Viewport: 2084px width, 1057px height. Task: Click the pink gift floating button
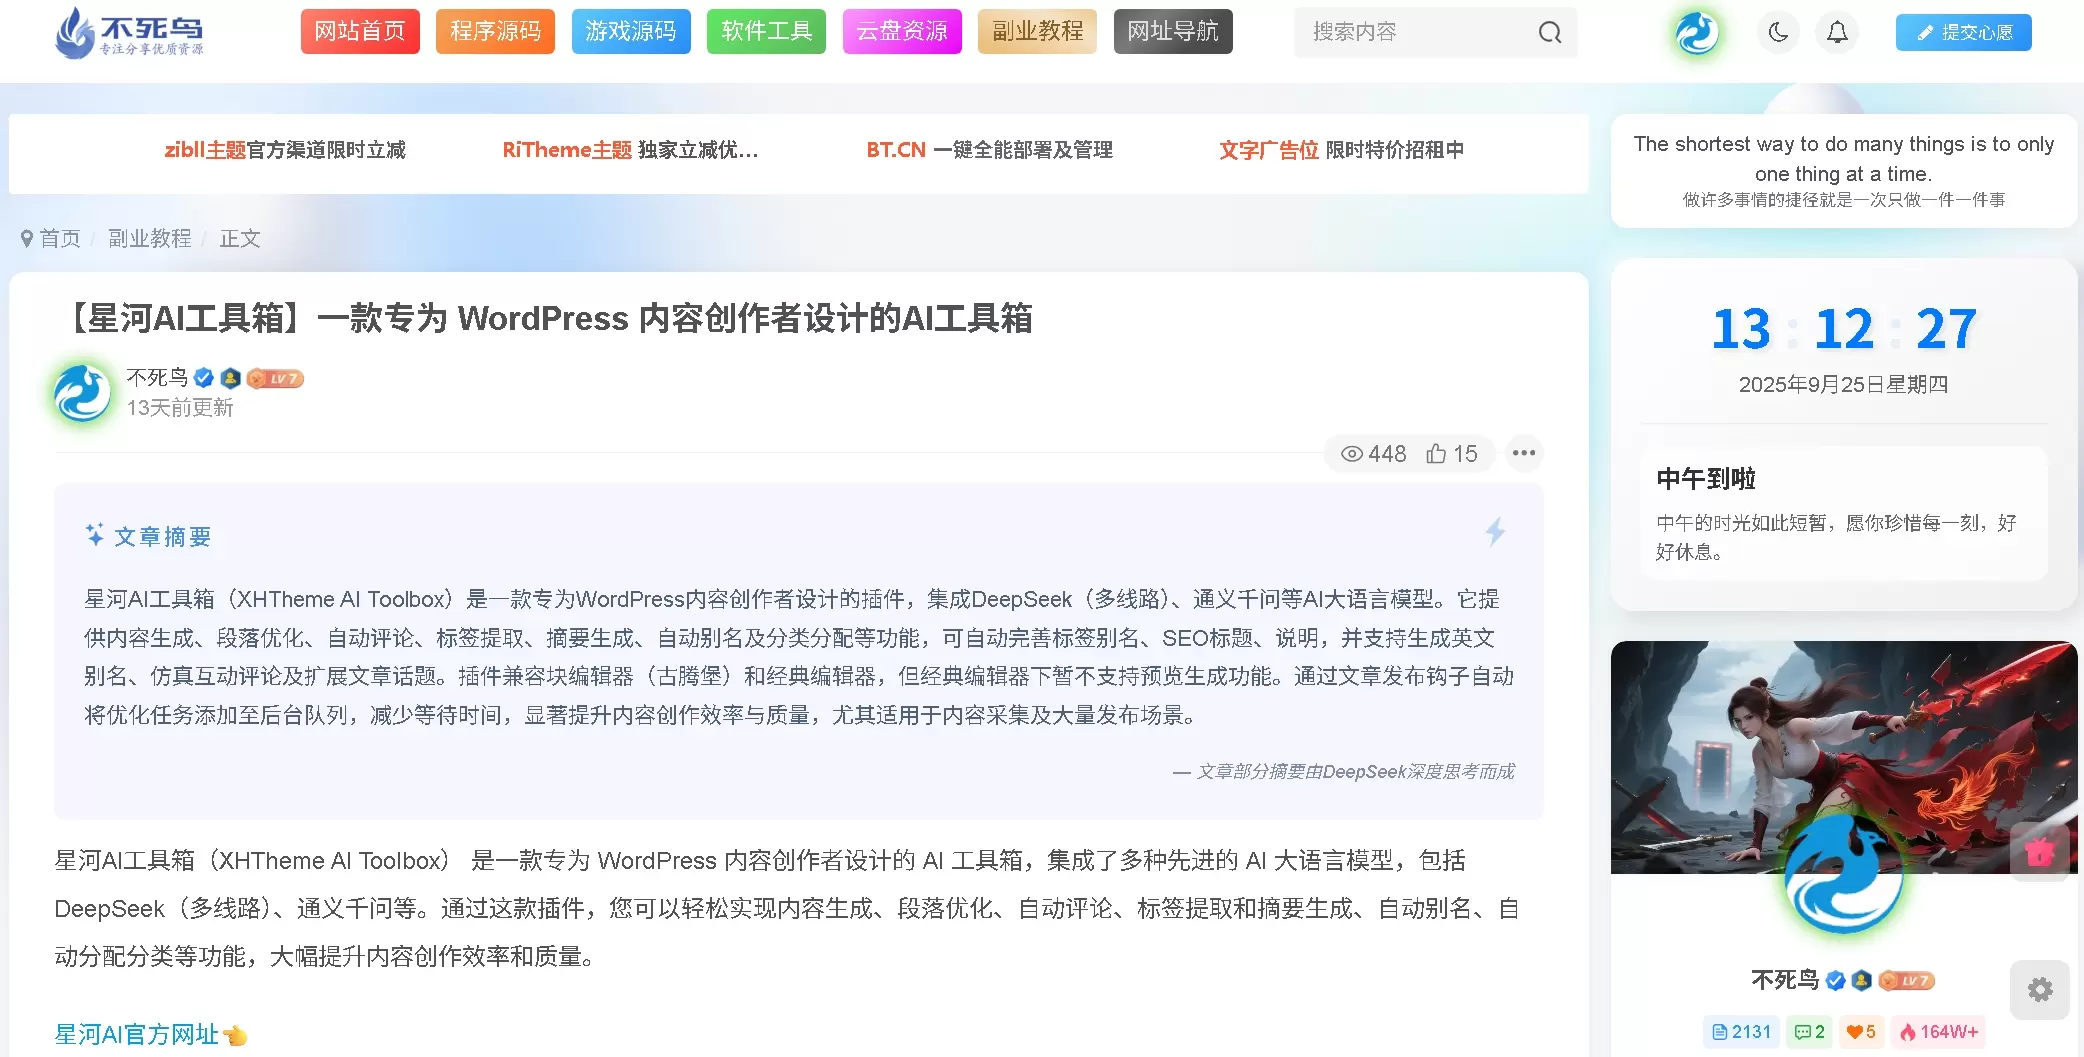coord(2040,852)
